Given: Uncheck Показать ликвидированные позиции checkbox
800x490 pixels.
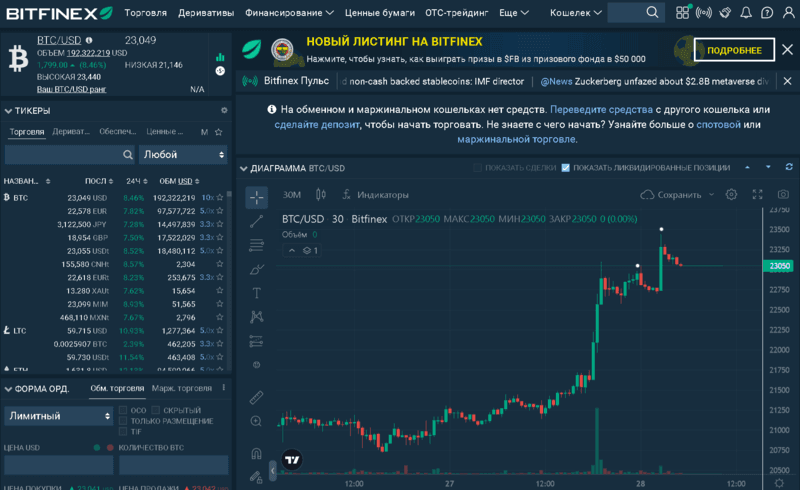Looking at the screenshot, I should (x=565, y=167).
